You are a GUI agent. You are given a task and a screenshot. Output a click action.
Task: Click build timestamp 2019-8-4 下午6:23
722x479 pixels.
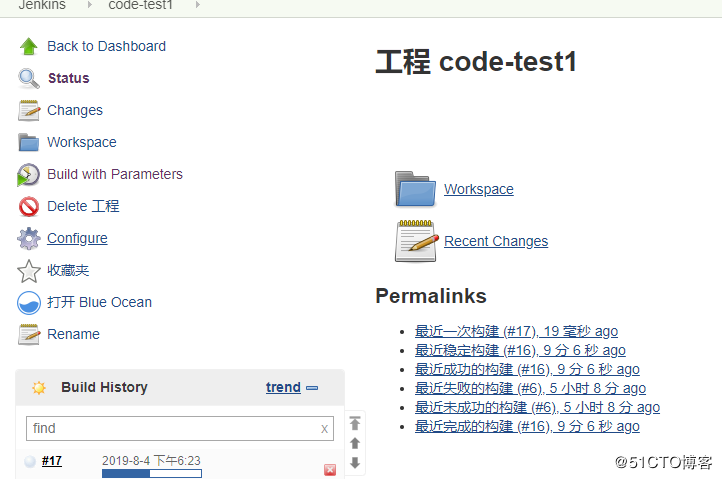[x=151, y=461]
